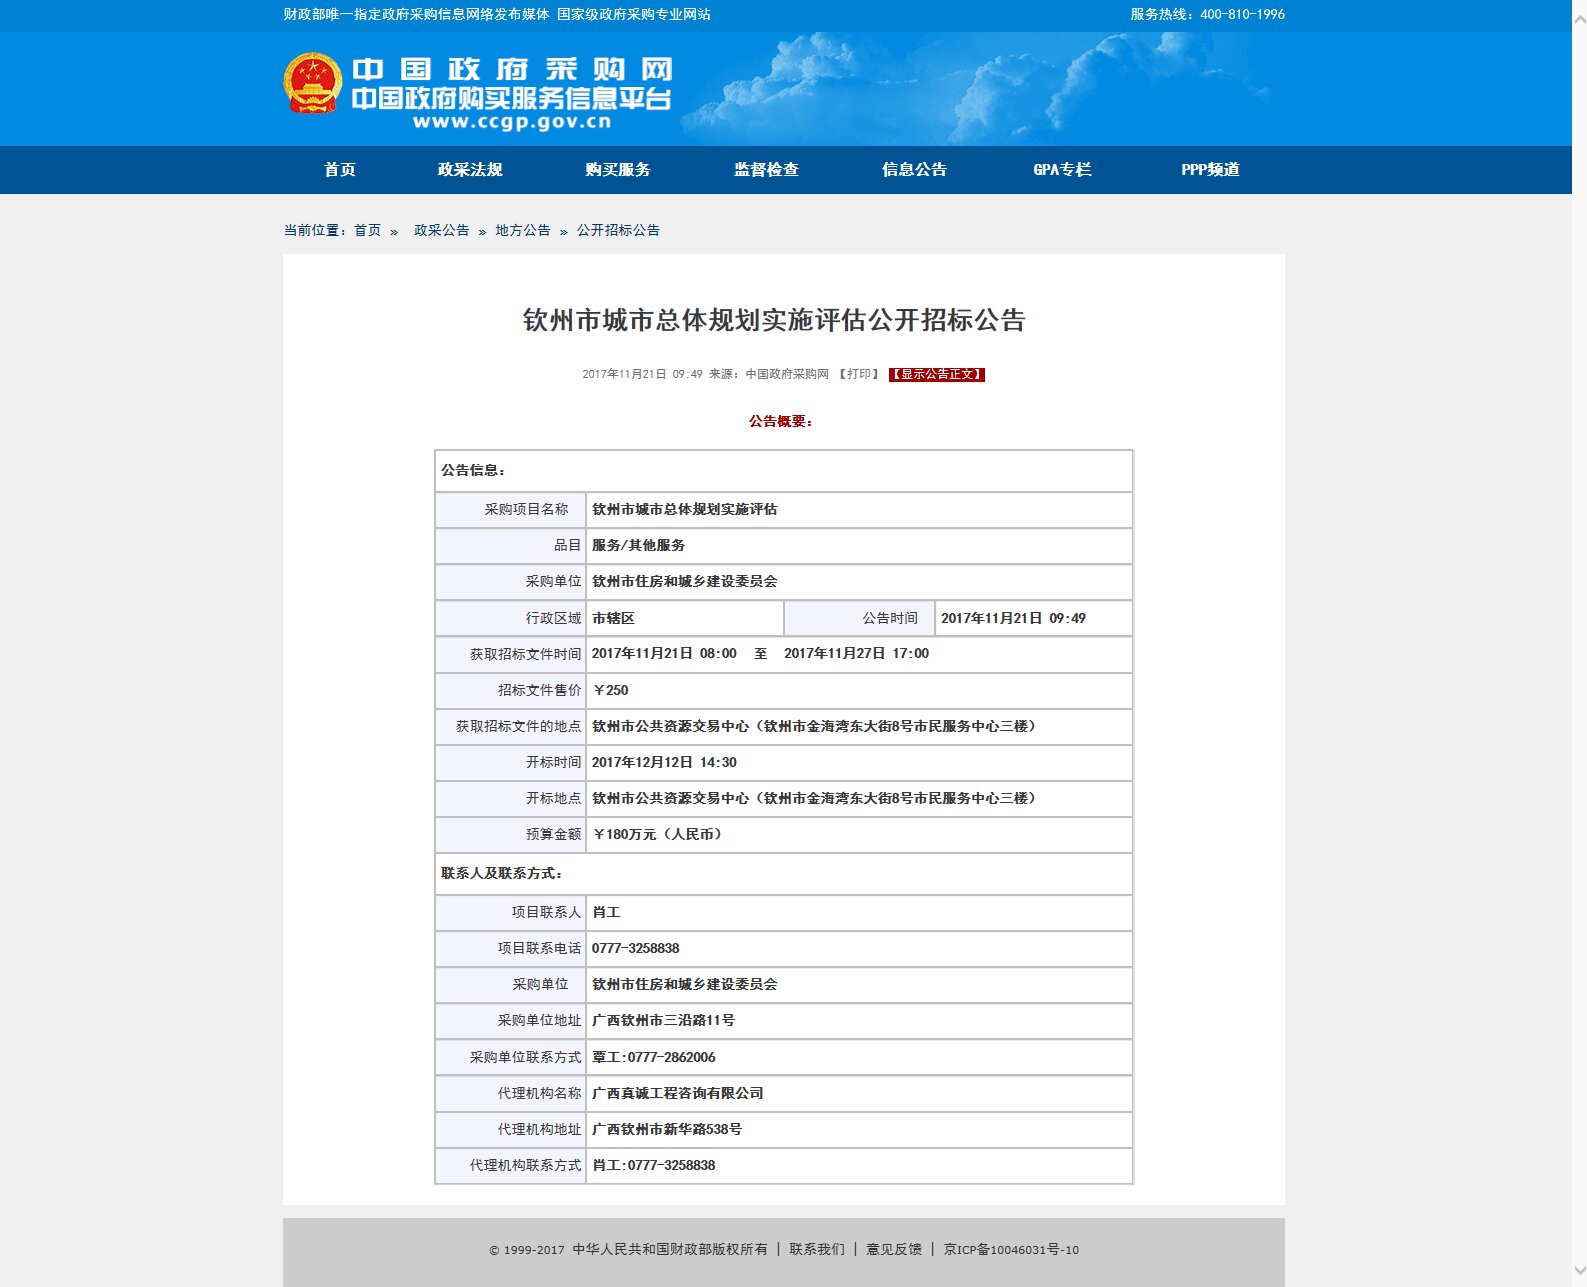Select the end time 2017年11月27日 17:00
The height and width of the screenshot is (1287, 1587).
click(856, 653)
